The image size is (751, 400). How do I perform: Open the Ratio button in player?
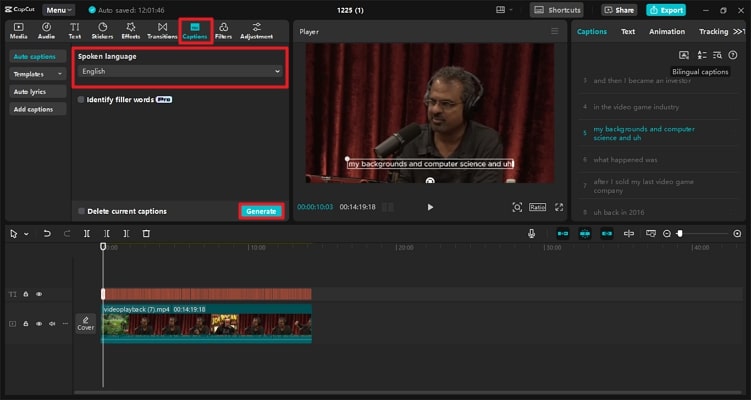pyautogui.click(x=537, y=207)
